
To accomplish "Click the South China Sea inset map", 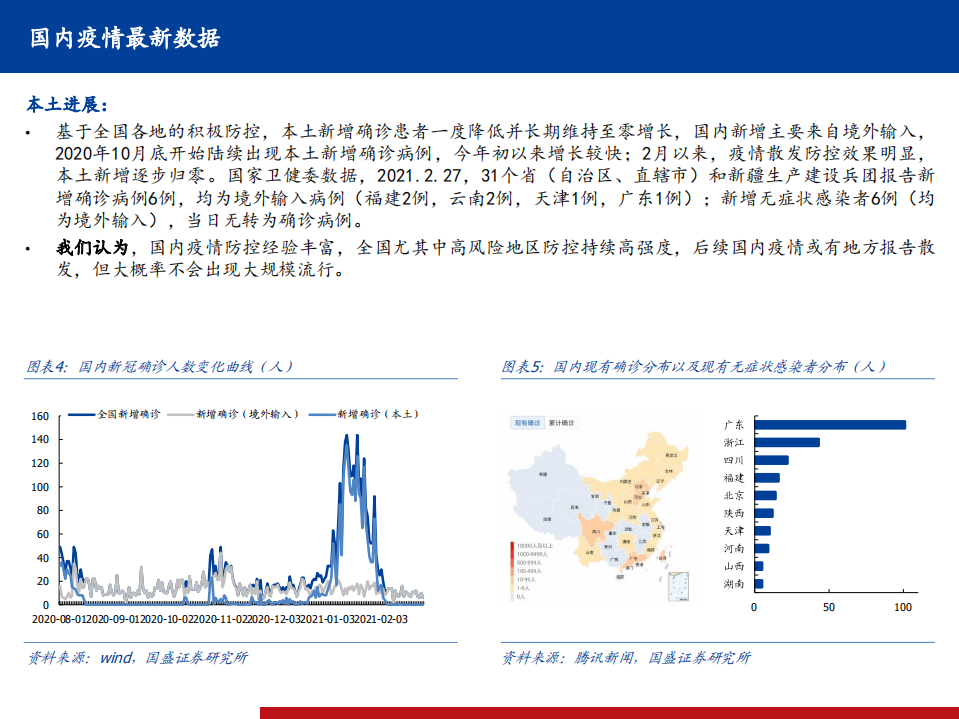I will [x=679, y=589].
